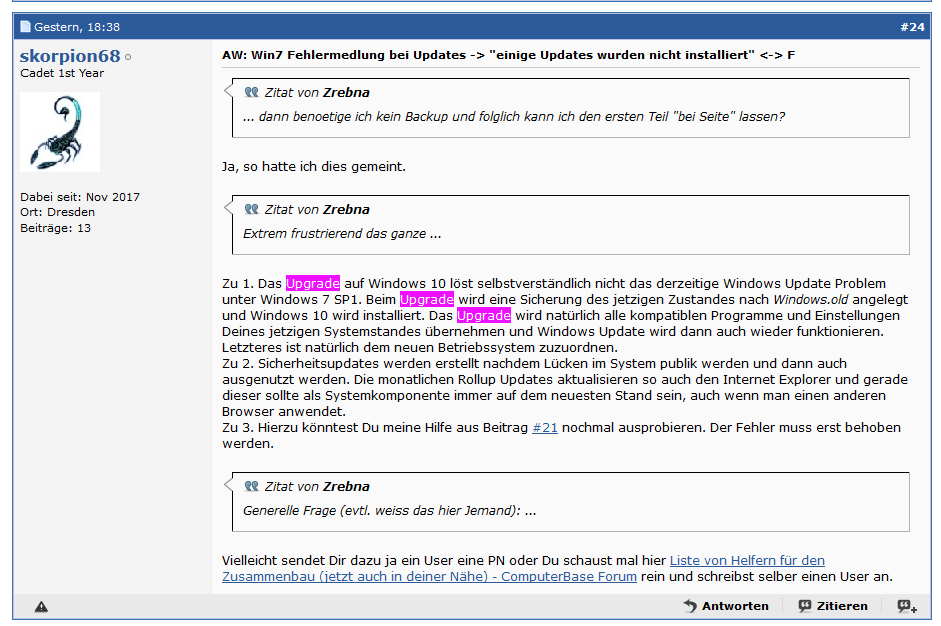Click quote icon in 'Generelle Frage' quote

tap(251, 486)
